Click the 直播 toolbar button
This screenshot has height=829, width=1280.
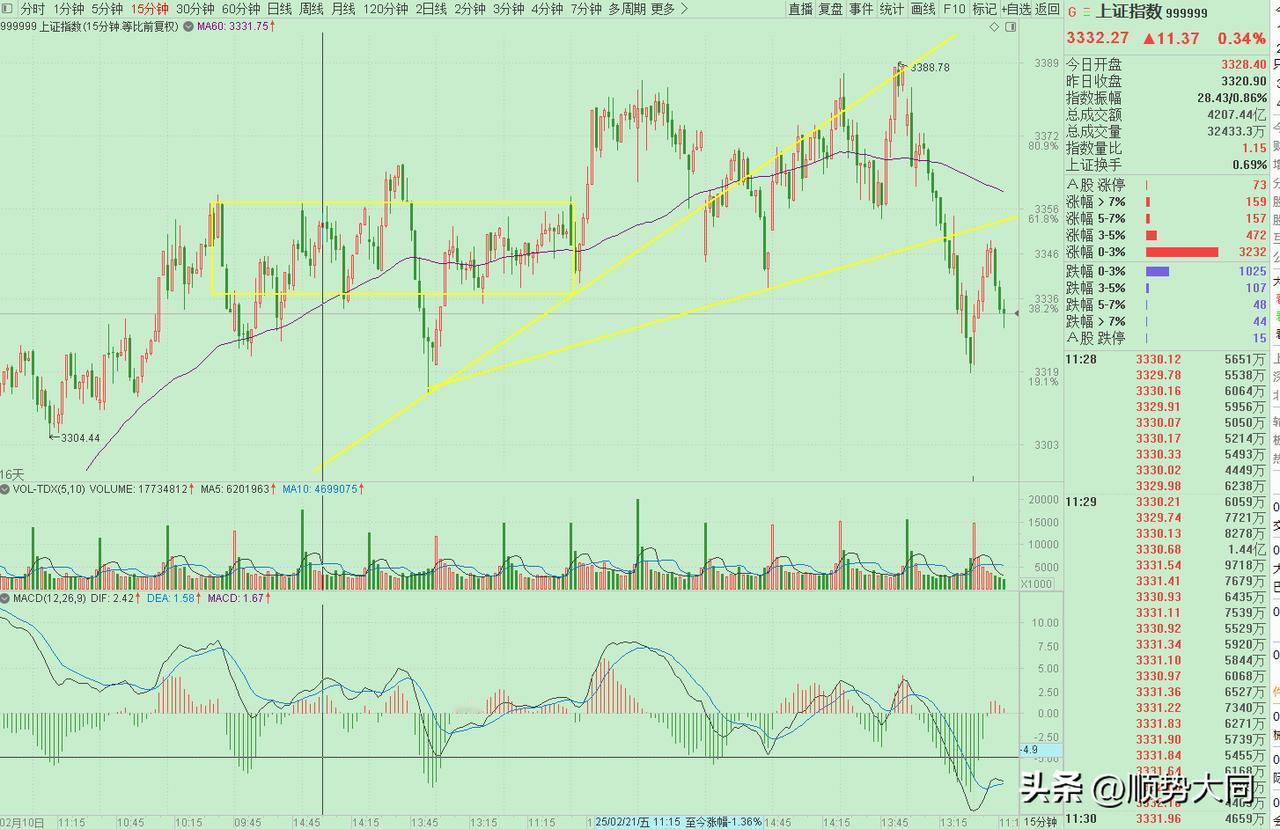800,9
